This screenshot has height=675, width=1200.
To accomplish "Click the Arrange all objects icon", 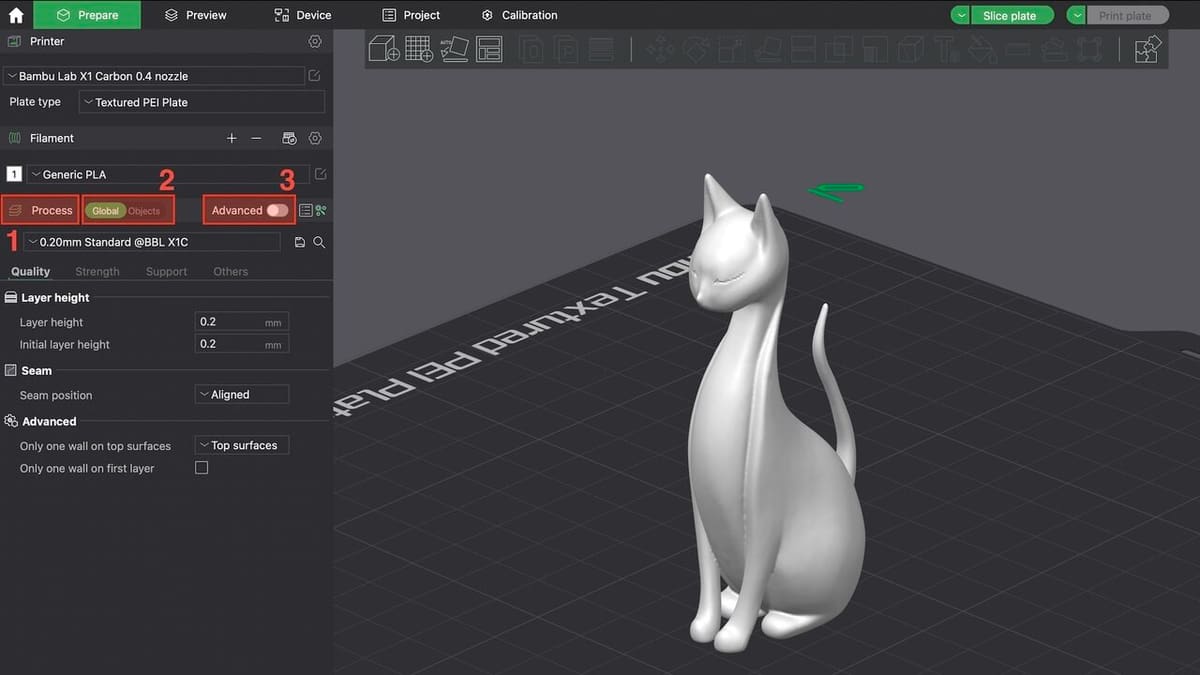I will pos(489,49).
